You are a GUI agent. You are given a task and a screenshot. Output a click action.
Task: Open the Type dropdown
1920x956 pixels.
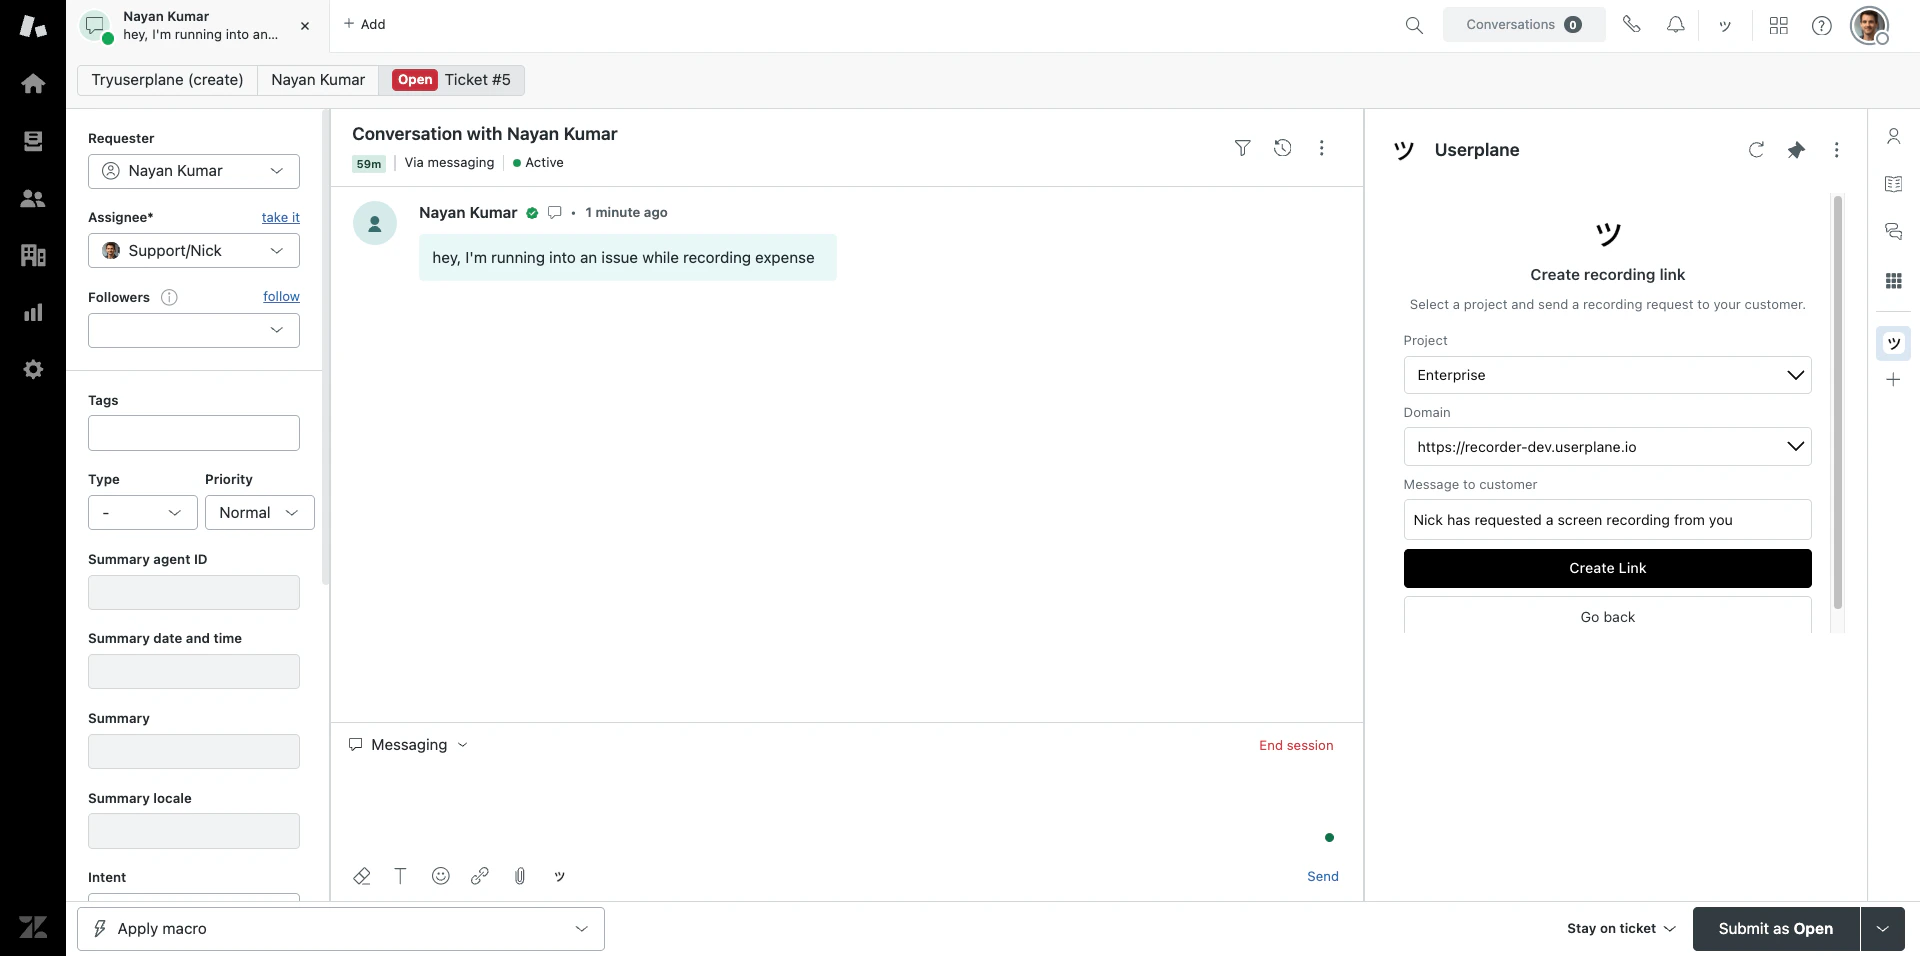click(x=143, y=513)
